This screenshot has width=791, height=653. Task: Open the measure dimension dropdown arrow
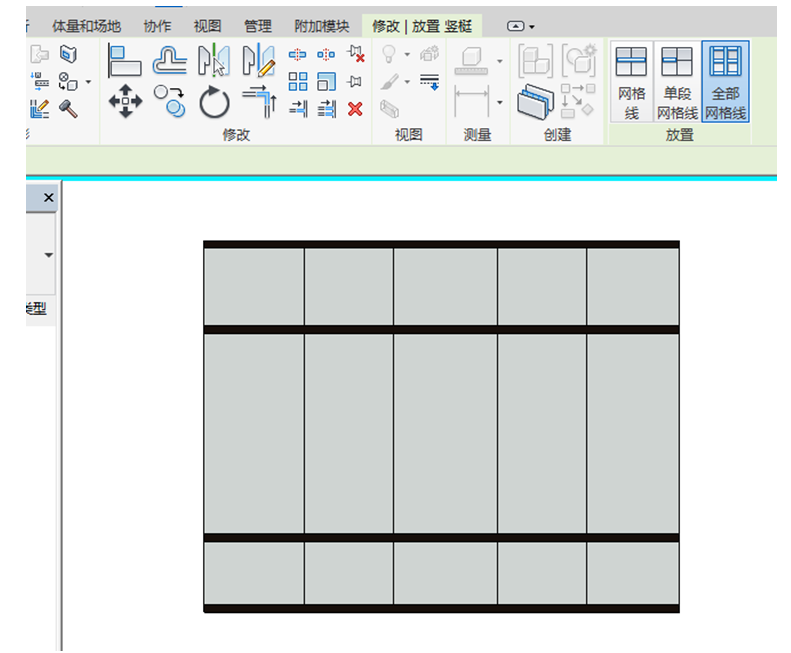[x=499, y=102]
